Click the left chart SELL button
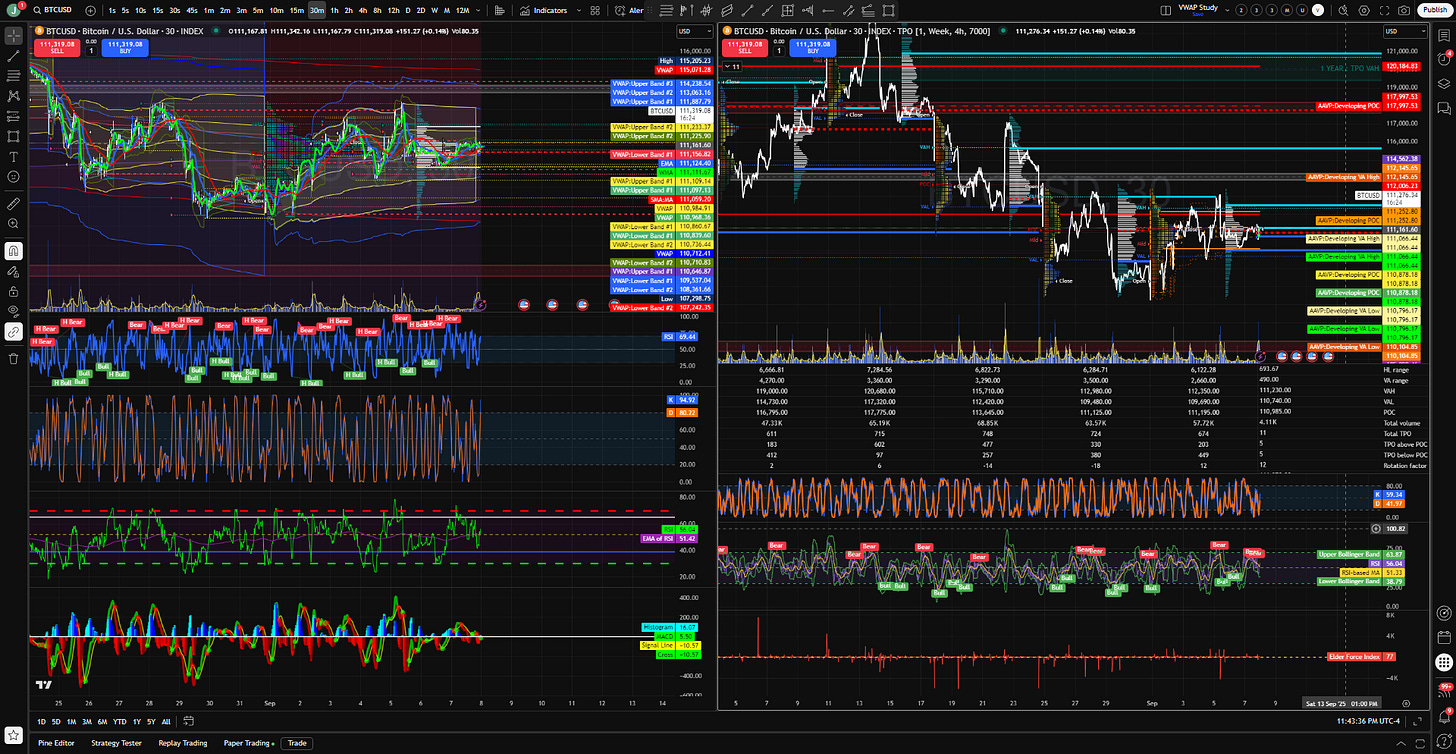Screen dimensions: 1456x754 [57, 48]
